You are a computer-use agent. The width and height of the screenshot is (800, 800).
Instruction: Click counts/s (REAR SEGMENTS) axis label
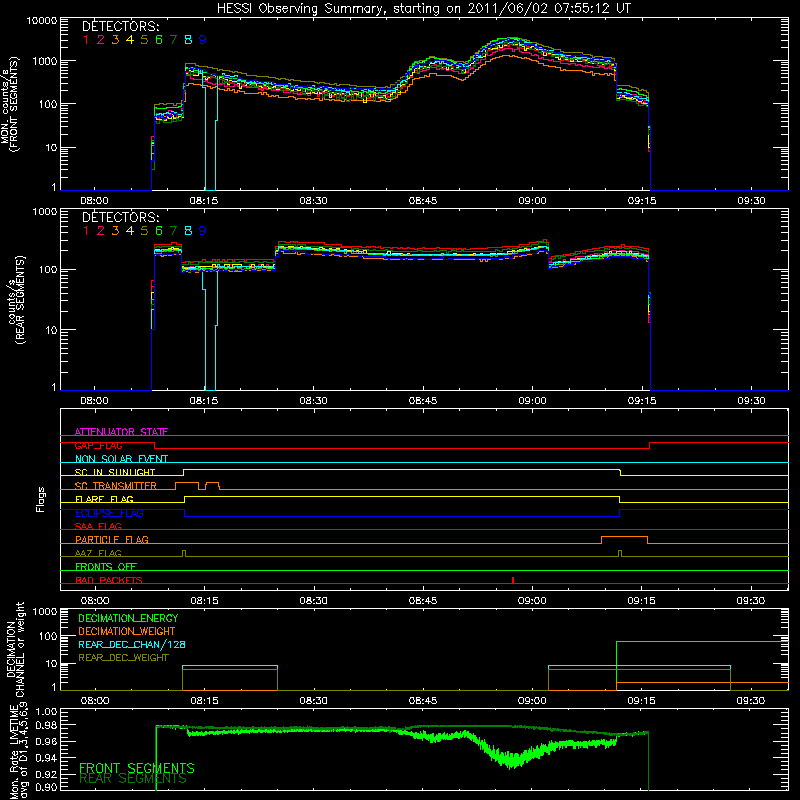click(x=15, y=300)
